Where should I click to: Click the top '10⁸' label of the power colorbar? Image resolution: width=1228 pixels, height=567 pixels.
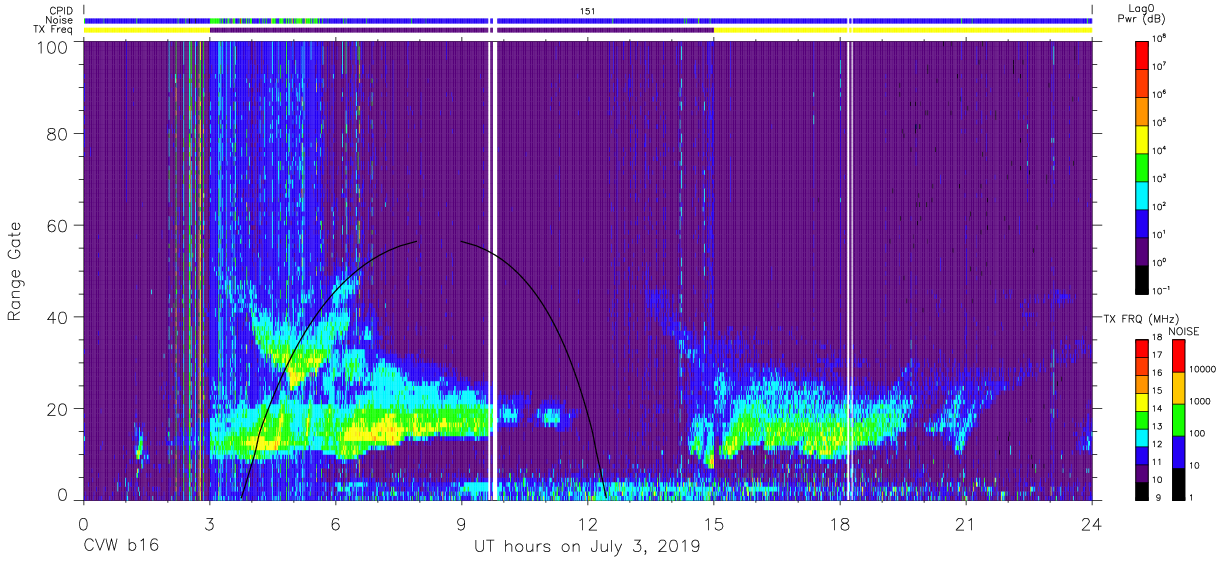point(1161,39)
